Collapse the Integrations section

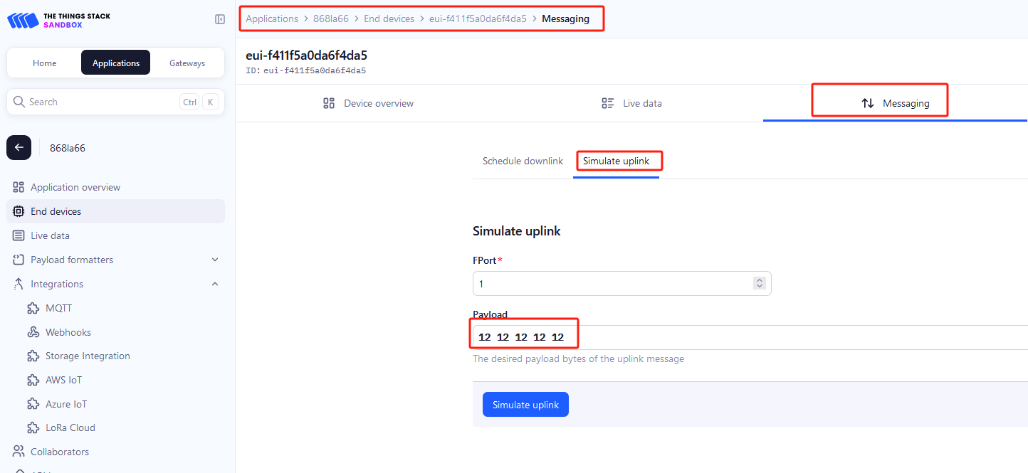[214, 284]
